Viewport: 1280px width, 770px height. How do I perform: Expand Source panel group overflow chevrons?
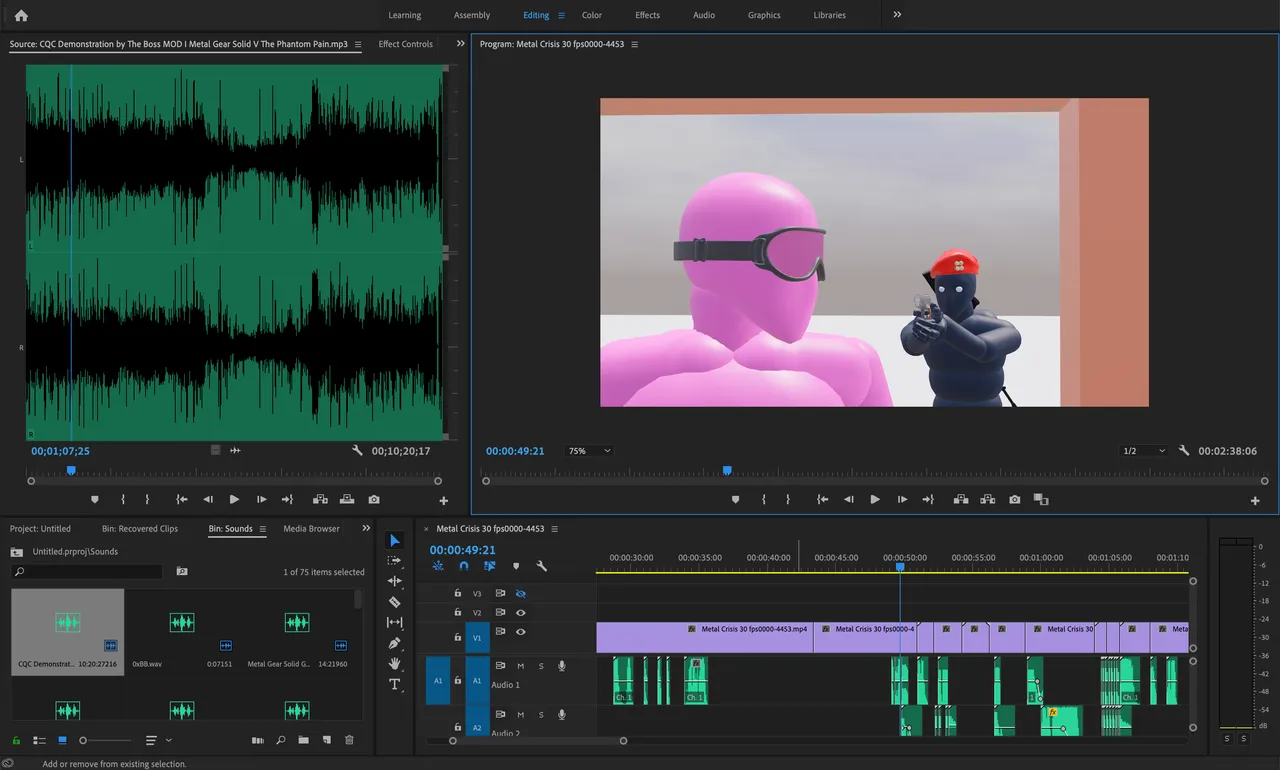point(460,44)
